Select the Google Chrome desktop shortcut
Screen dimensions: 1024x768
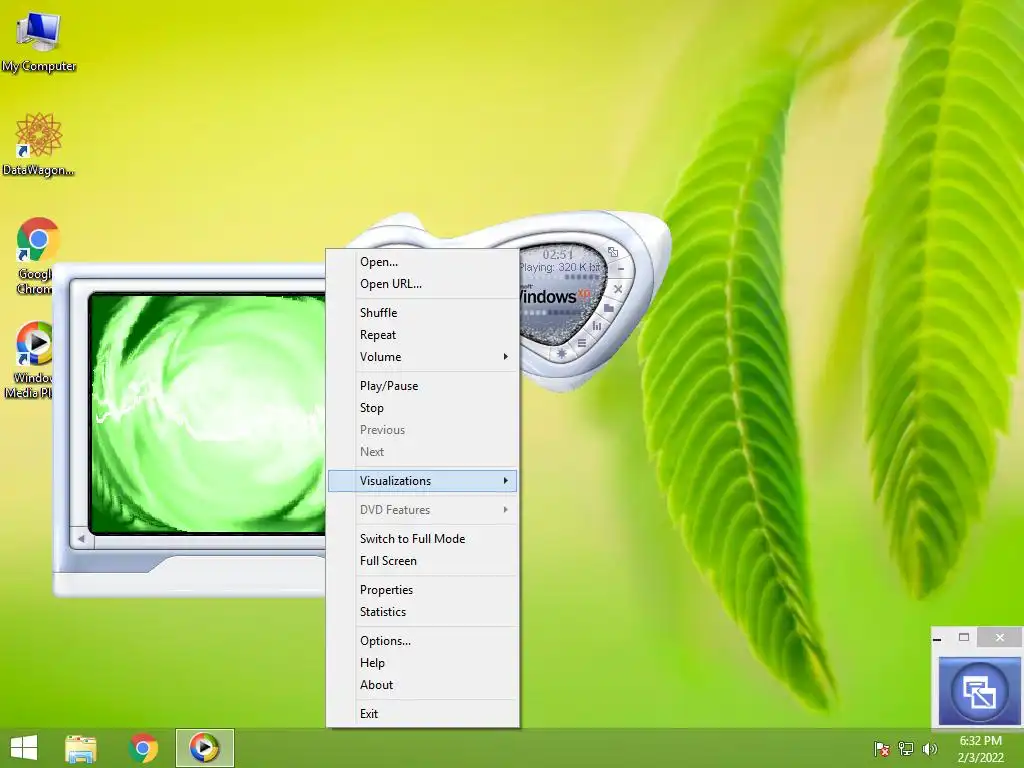pyautogui.click(x=35, y=256)
